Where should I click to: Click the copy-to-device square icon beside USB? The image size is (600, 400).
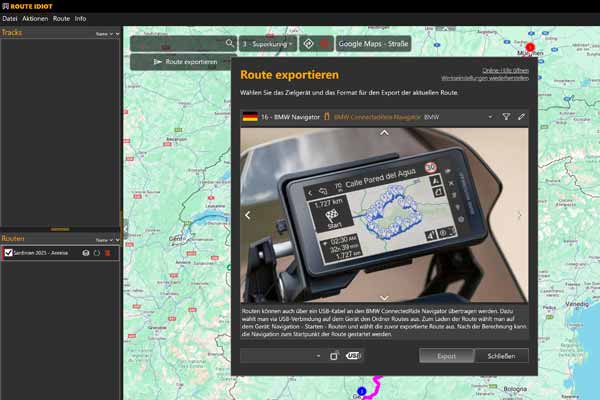point(334,356)
